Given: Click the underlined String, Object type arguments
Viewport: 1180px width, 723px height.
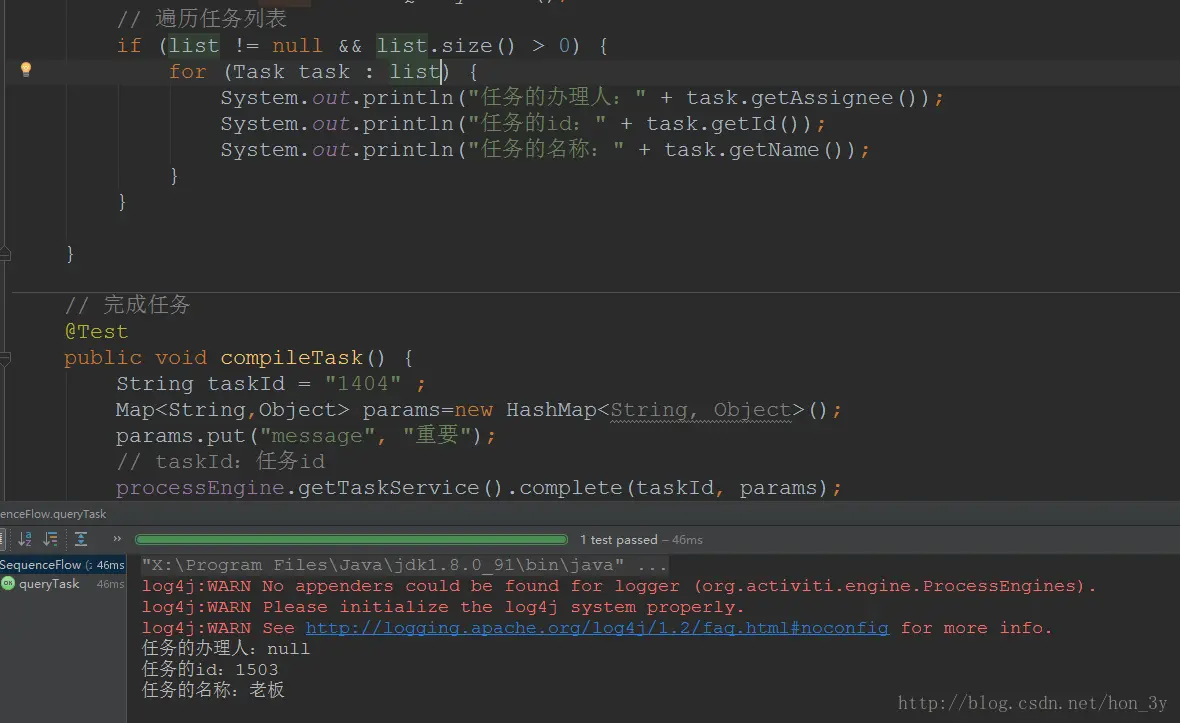Looking at the screenshot, I should tap(701, 410).
